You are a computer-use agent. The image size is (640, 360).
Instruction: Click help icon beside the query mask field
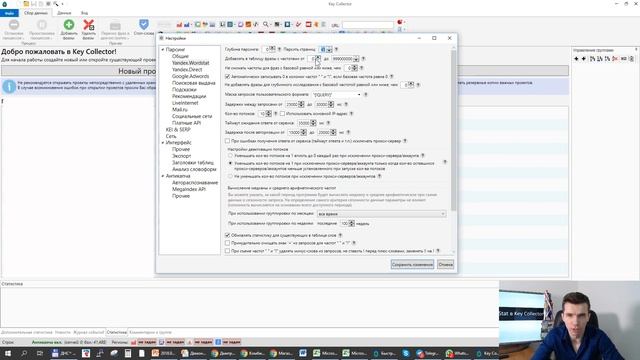(366, 95)
